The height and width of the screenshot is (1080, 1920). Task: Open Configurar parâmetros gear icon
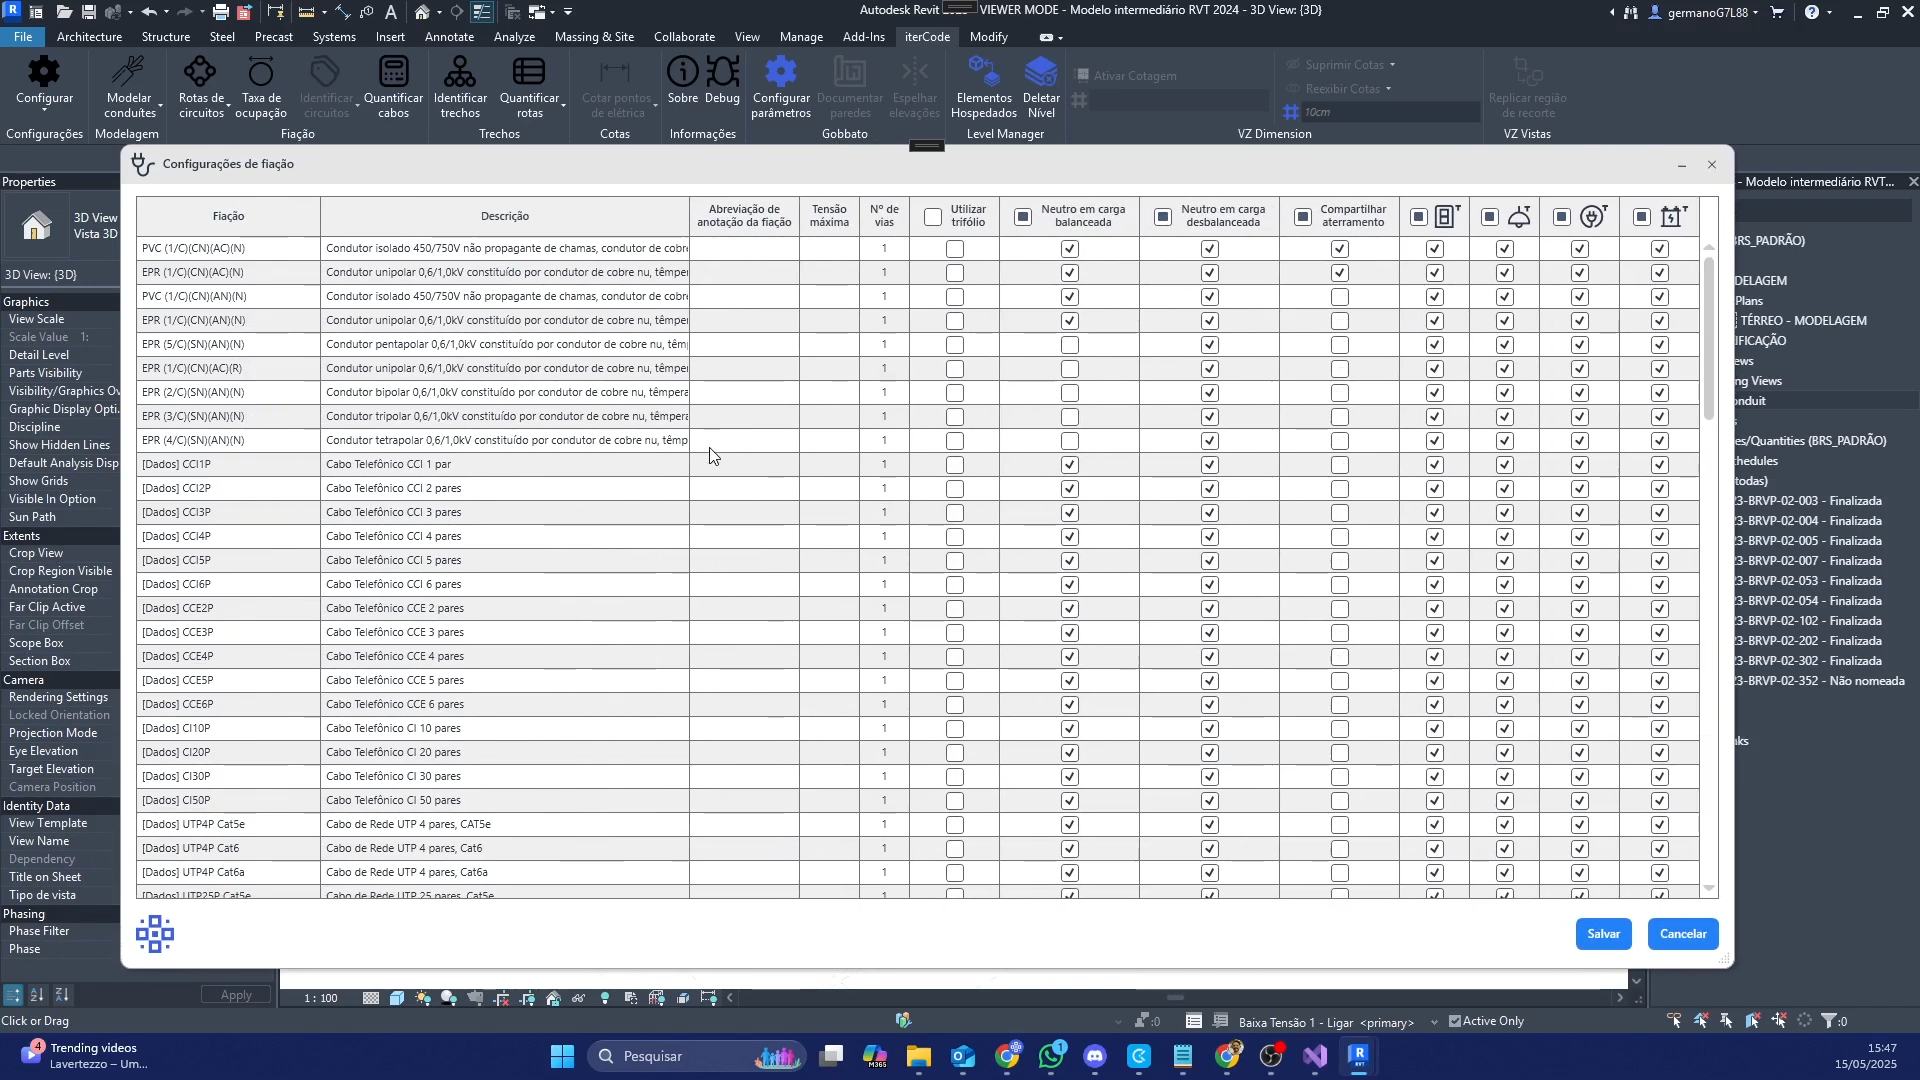click(781, 72)
